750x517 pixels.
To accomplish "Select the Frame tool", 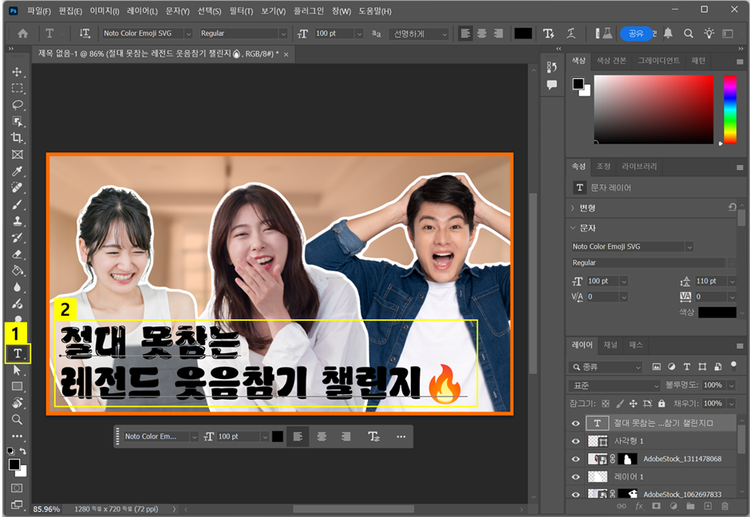I will pyautogui.click(x=17, y=154).
